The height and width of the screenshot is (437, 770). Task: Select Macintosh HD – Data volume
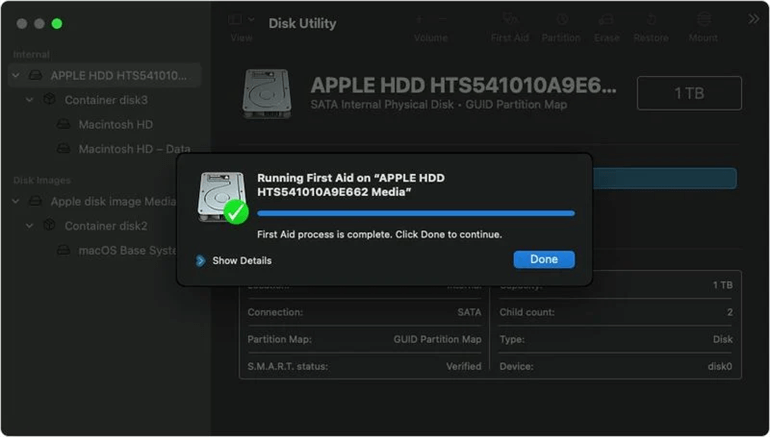(x=134, y=149)
